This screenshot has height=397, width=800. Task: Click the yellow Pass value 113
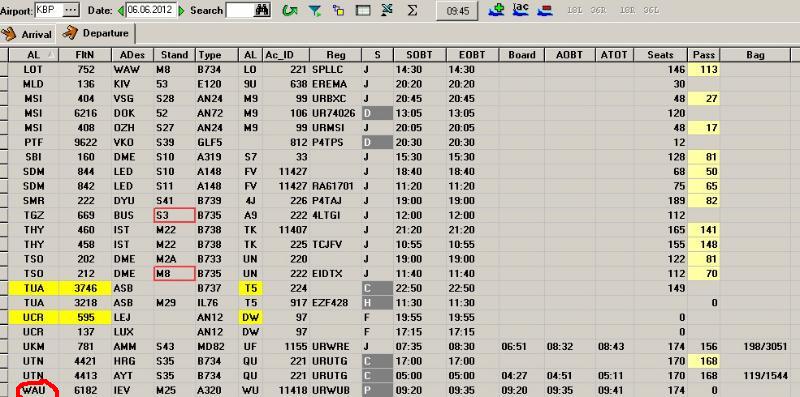point(704,69)
